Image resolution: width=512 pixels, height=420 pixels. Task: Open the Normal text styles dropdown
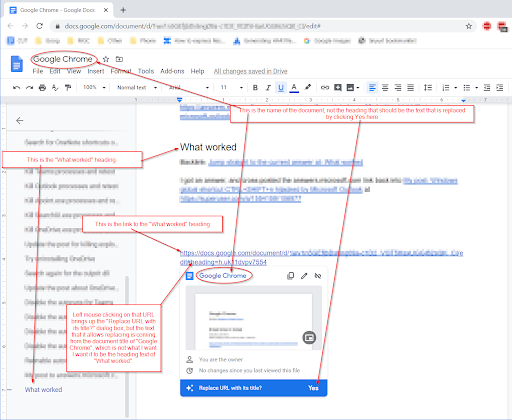click(137, 87)
